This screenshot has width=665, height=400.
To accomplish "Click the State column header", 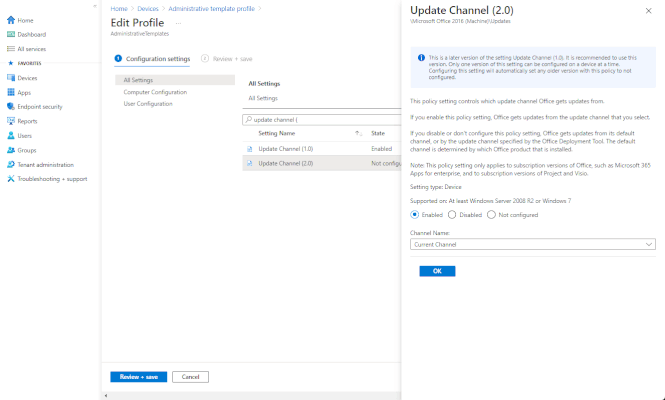I will coord(378,133).
